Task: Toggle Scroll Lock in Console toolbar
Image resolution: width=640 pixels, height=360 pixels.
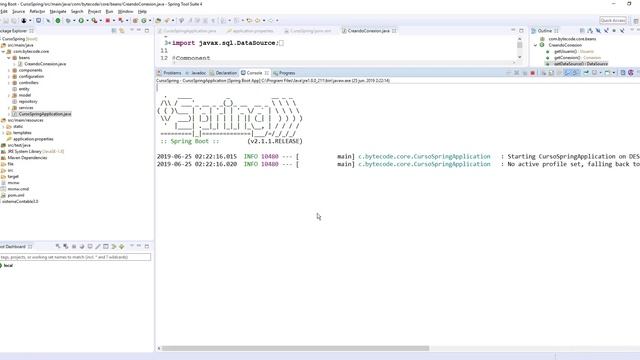Action: click(x=551, y=73)
